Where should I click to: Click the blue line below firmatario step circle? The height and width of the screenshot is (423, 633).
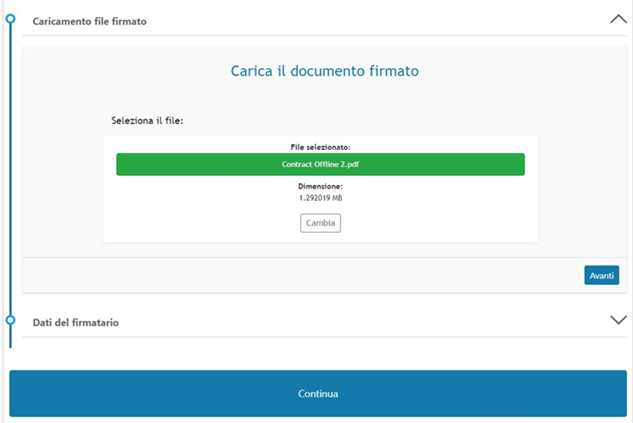[x=10, y=337]
